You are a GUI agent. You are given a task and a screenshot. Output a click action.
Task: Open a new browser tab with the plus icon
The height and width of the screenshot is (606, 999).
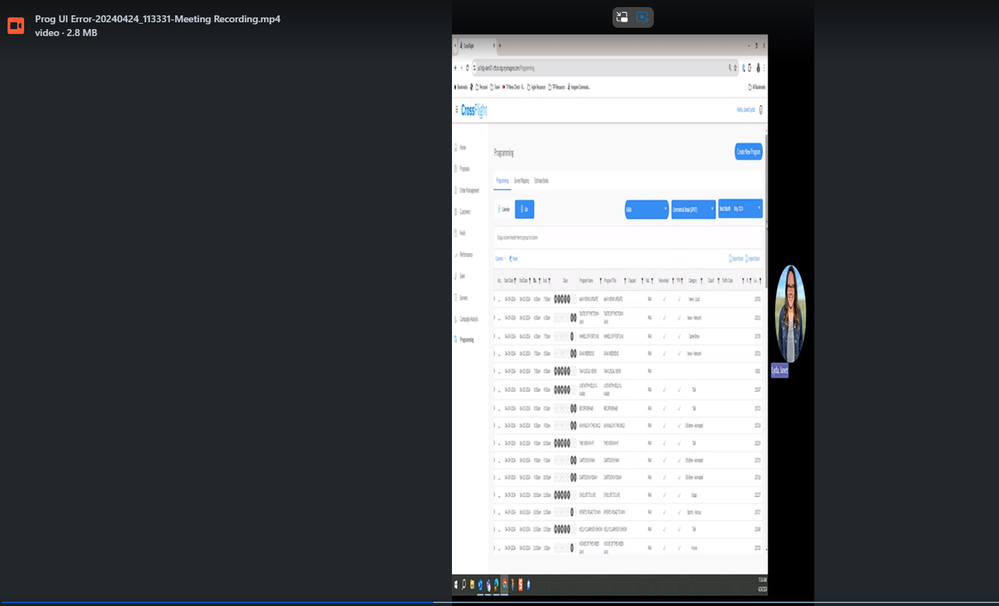pyautogui.click(x=500, y=46)
